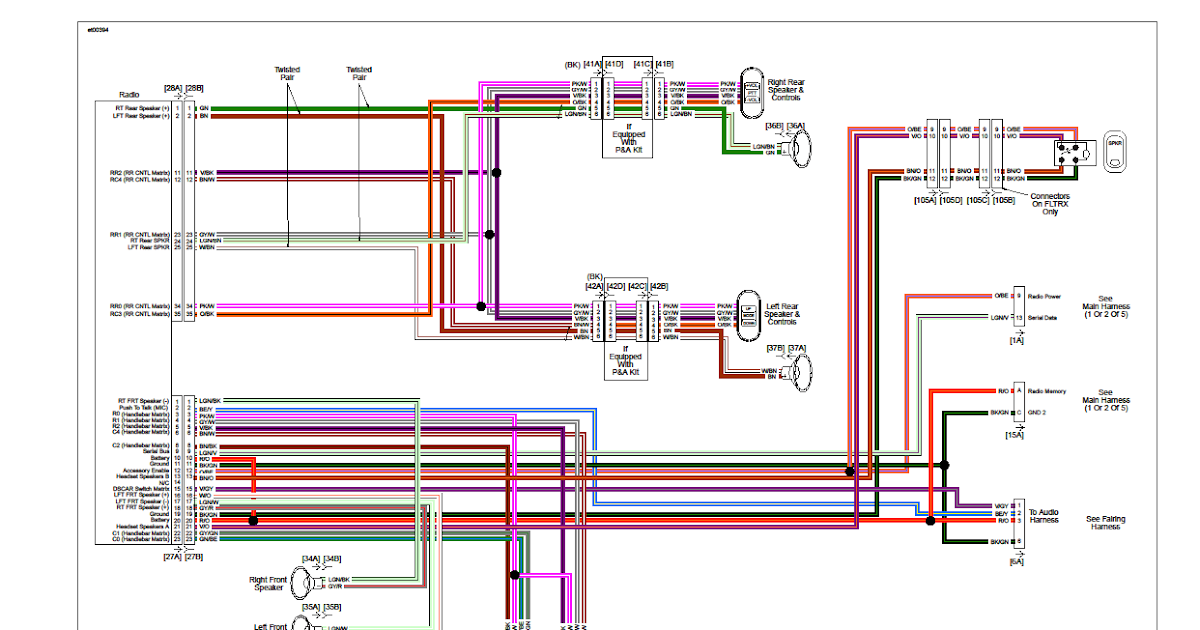Screen dimensions: 1200x630
Task: Click connector label [41A]
Action: (592, 65)
